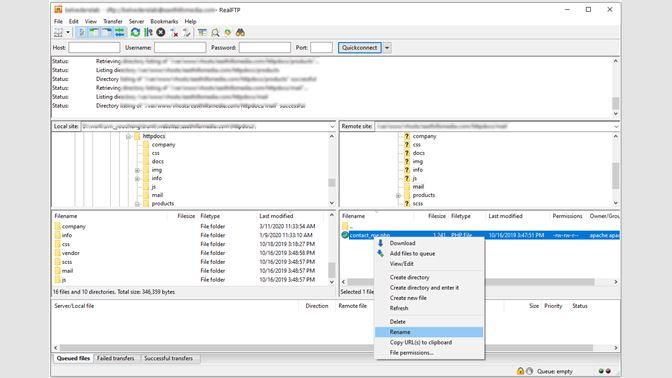Viewport: 672px width, 378px height.
Task: Sort remote list by Permissions column
Action: [x=567, y=216]
